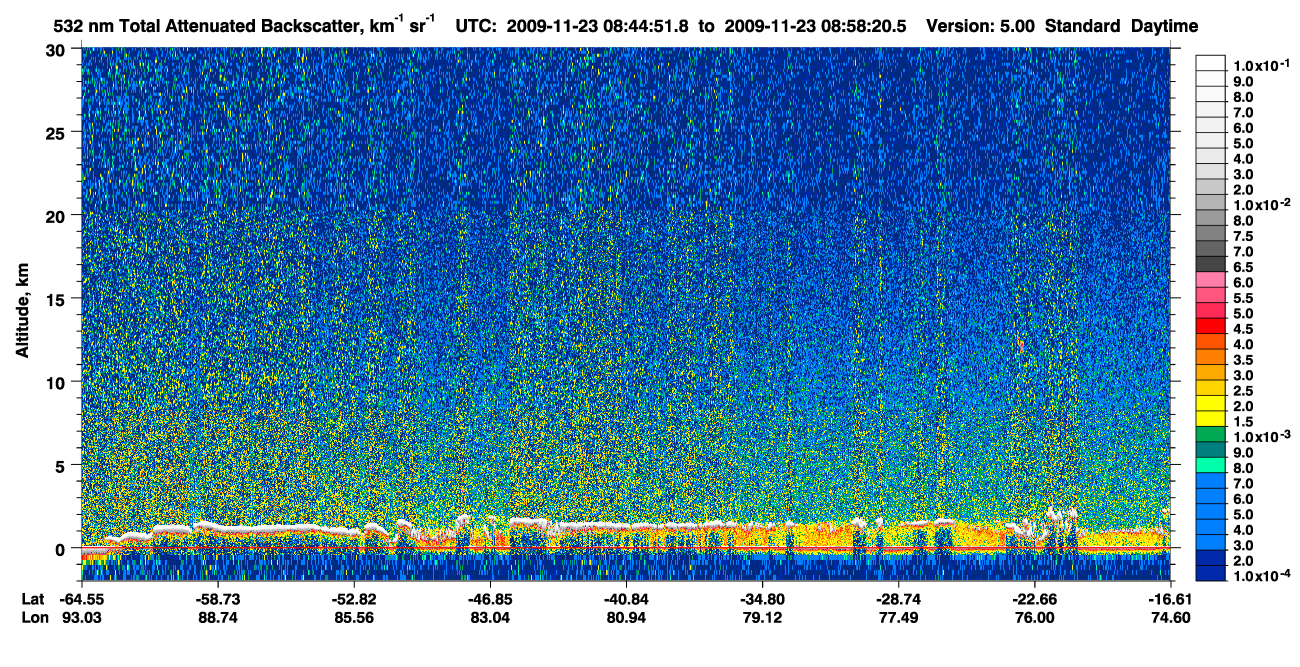Click the latitude value '-22.66'

coord(1034,598)
